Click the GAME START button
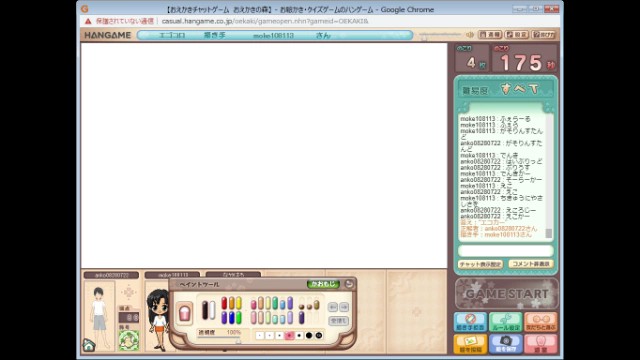This screenshot has width=640, height=360. (507, 293)
